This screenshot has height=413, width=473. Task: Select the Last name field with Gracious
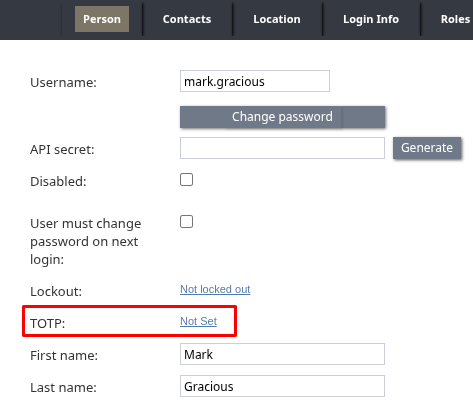[x=282, y=386]
